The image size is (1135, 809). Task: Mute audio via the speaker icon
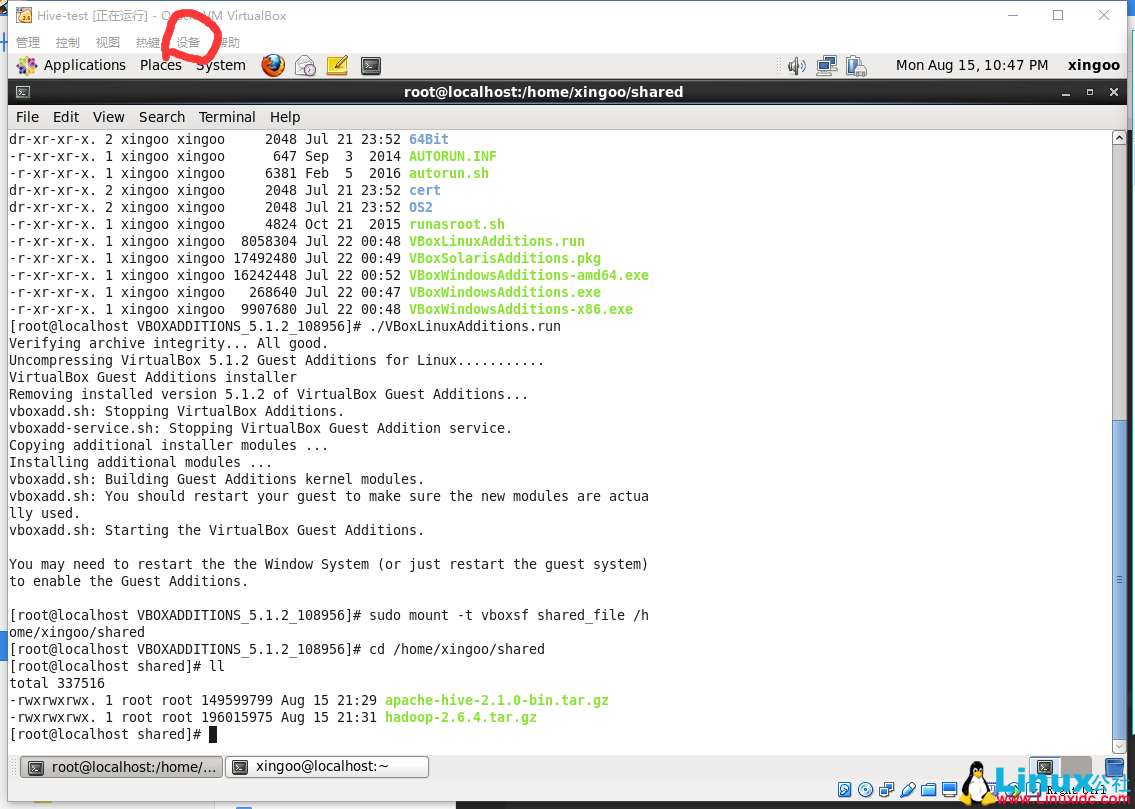click(797, 65)
